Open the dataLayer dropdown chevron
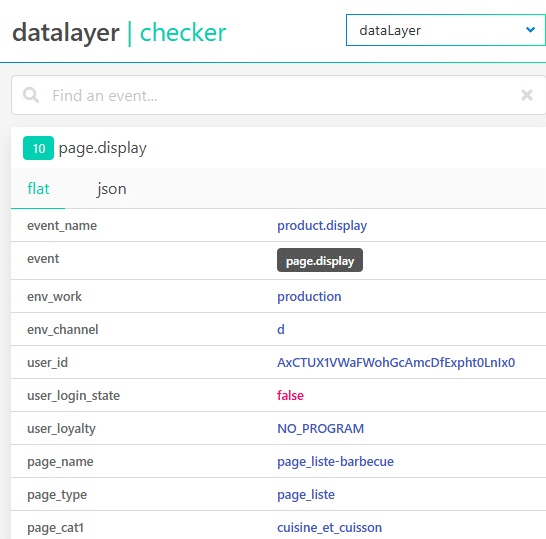 (530, 30)
